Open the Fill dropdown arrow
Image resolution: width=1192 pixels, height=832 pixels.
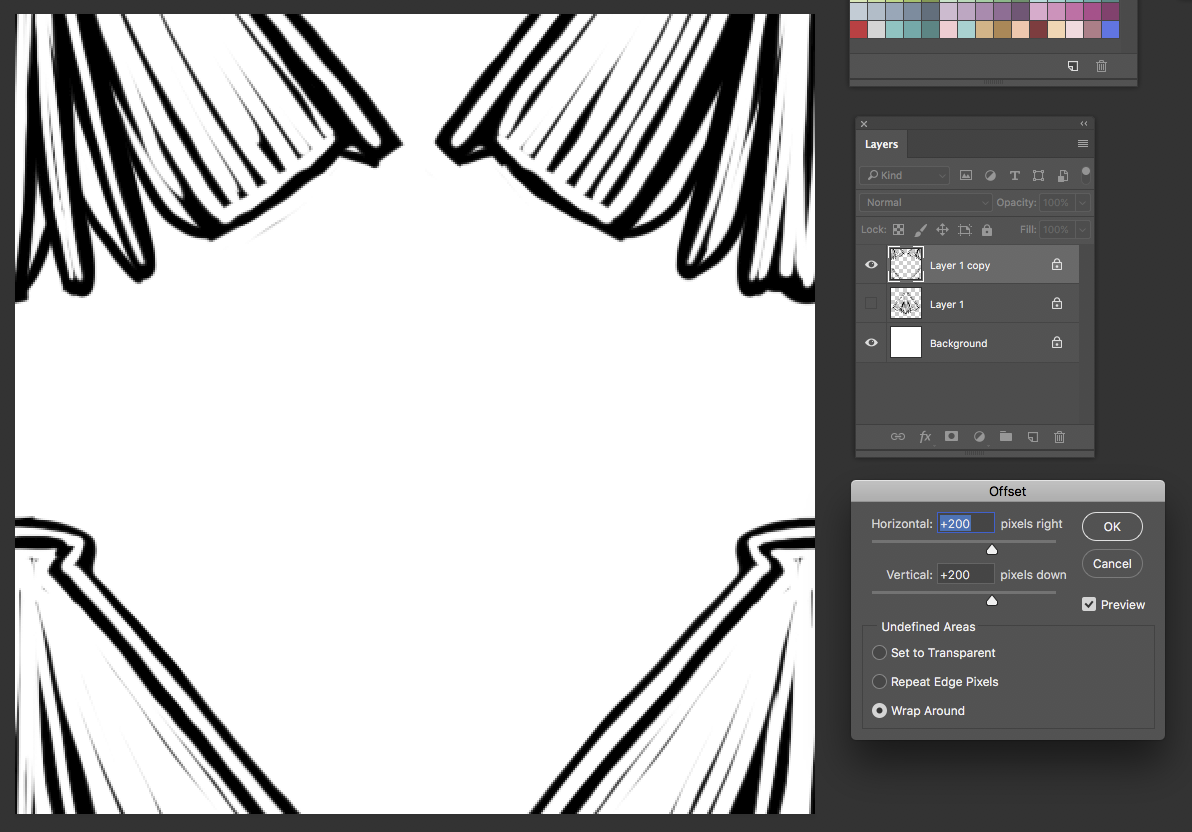(x=1083, y=230)
